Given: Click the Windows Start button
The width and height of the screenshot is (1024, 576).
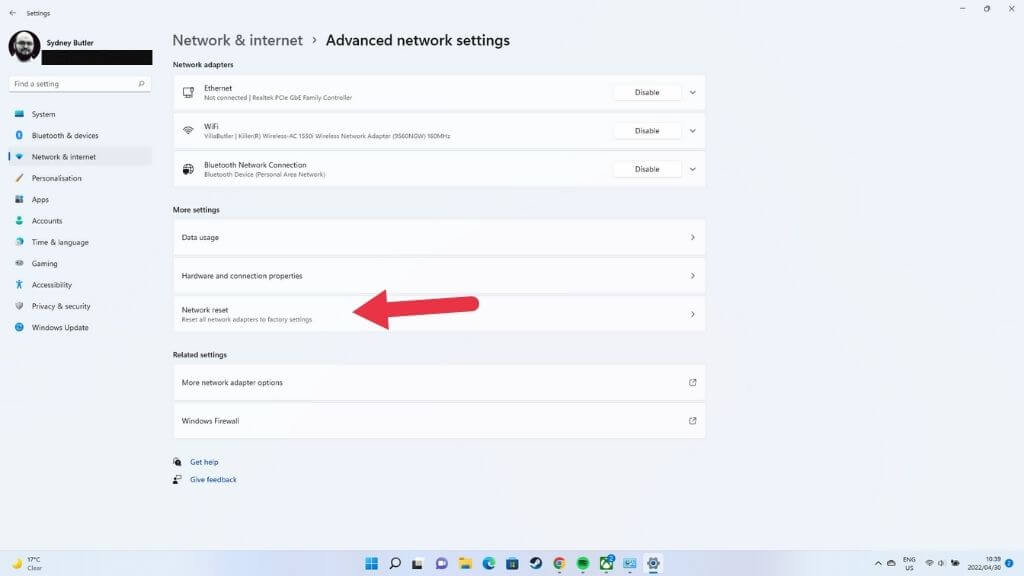Looking at the screenshot, I should [372, 563].
